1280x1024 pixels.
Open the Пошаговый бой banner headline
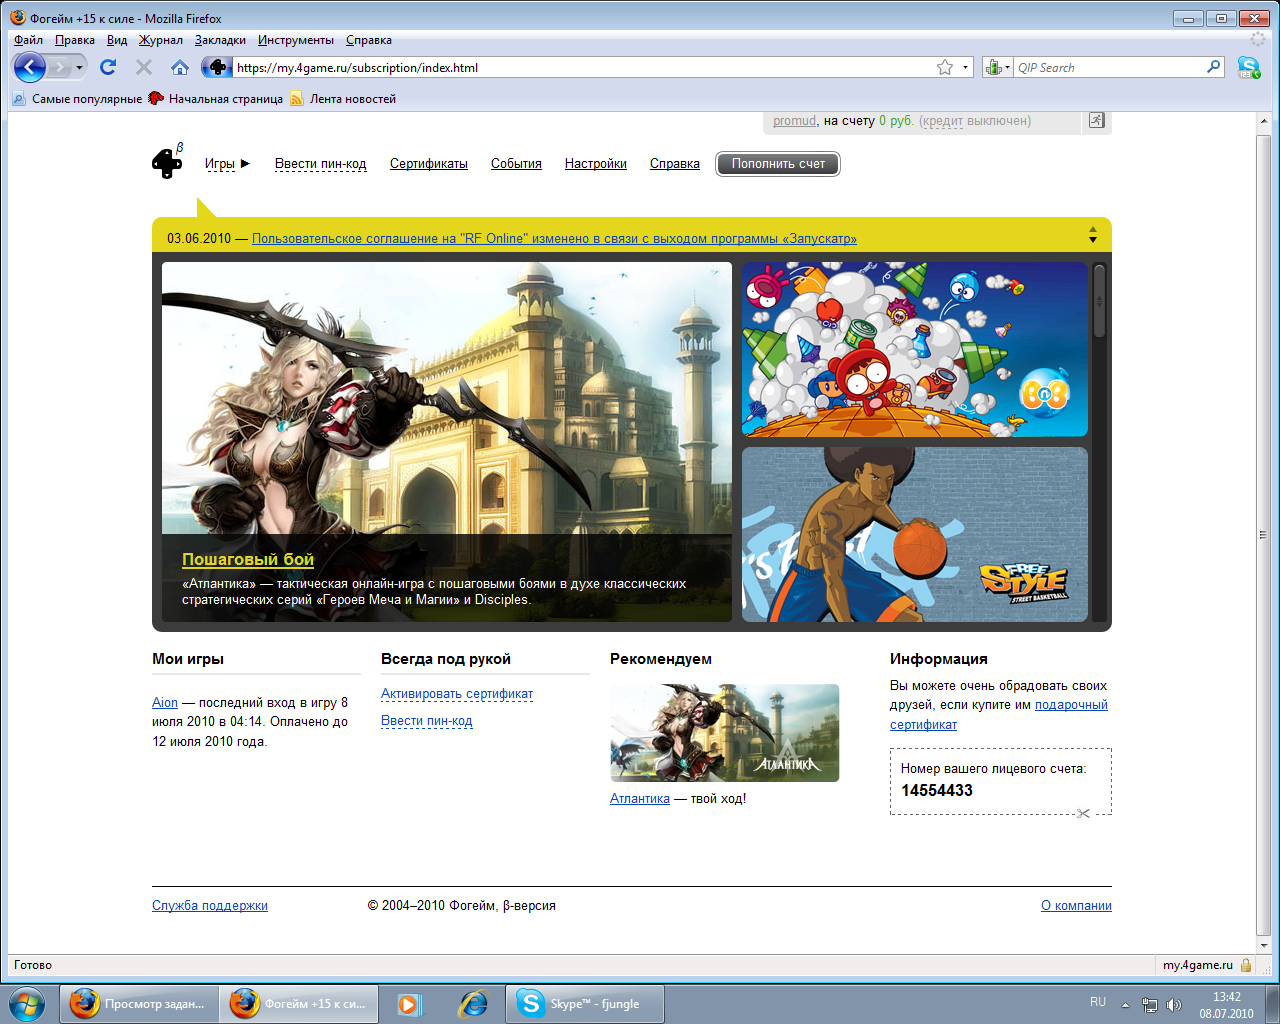[x=248, y=560]
